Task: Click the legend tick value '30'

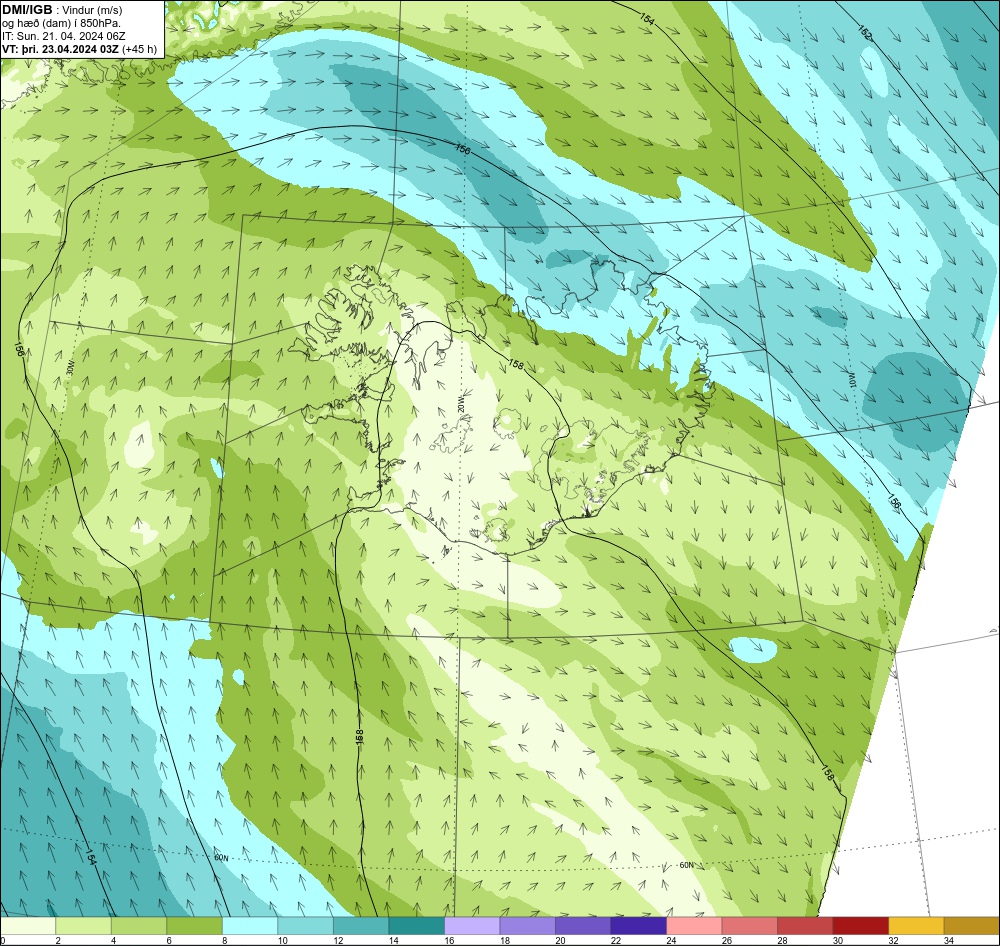Action: 837,940
